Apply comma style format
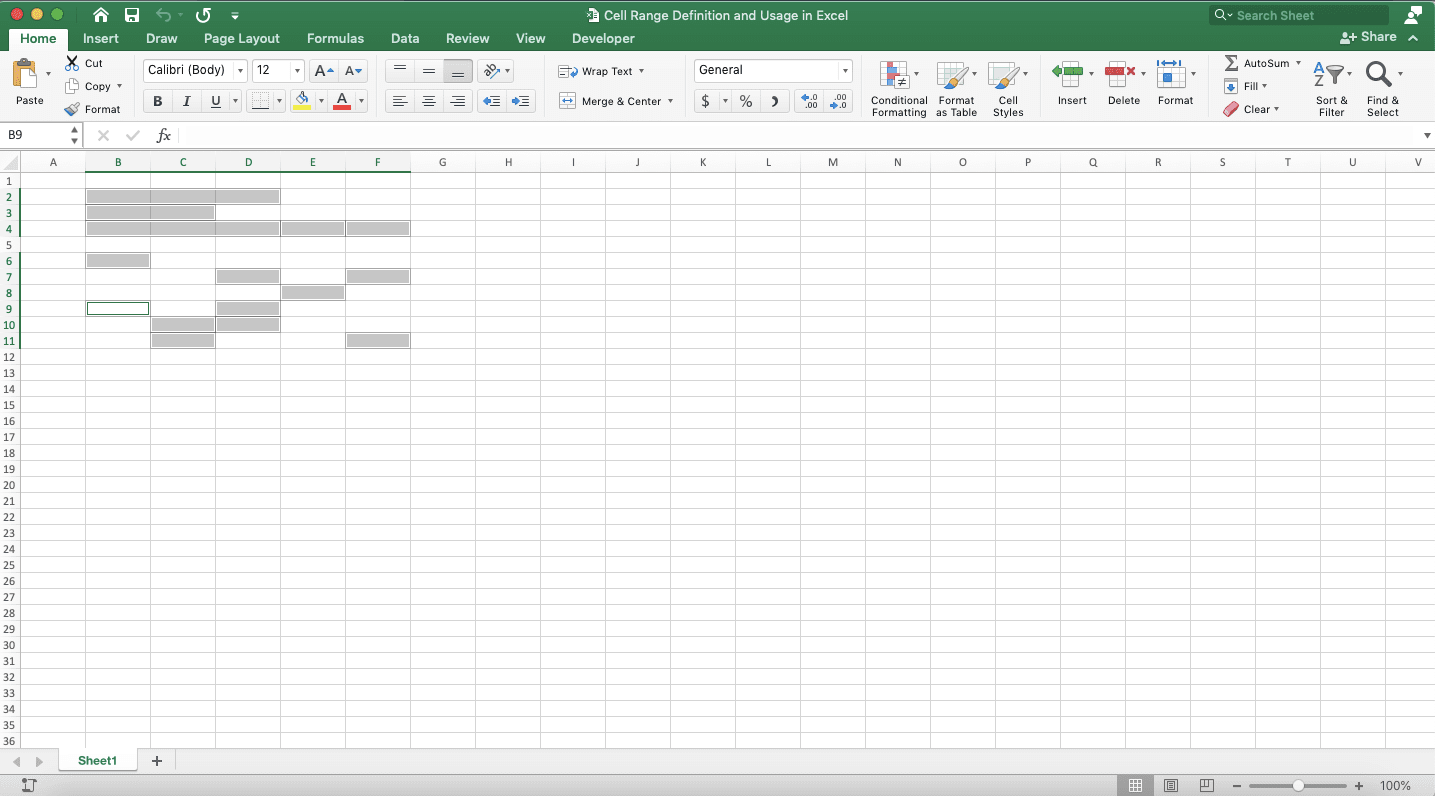1435x796 pixels. 774,101
